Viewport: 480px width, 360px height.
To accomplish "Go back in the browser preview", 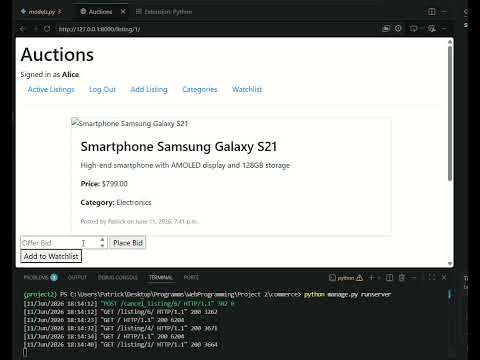I will tap(22, 29).
